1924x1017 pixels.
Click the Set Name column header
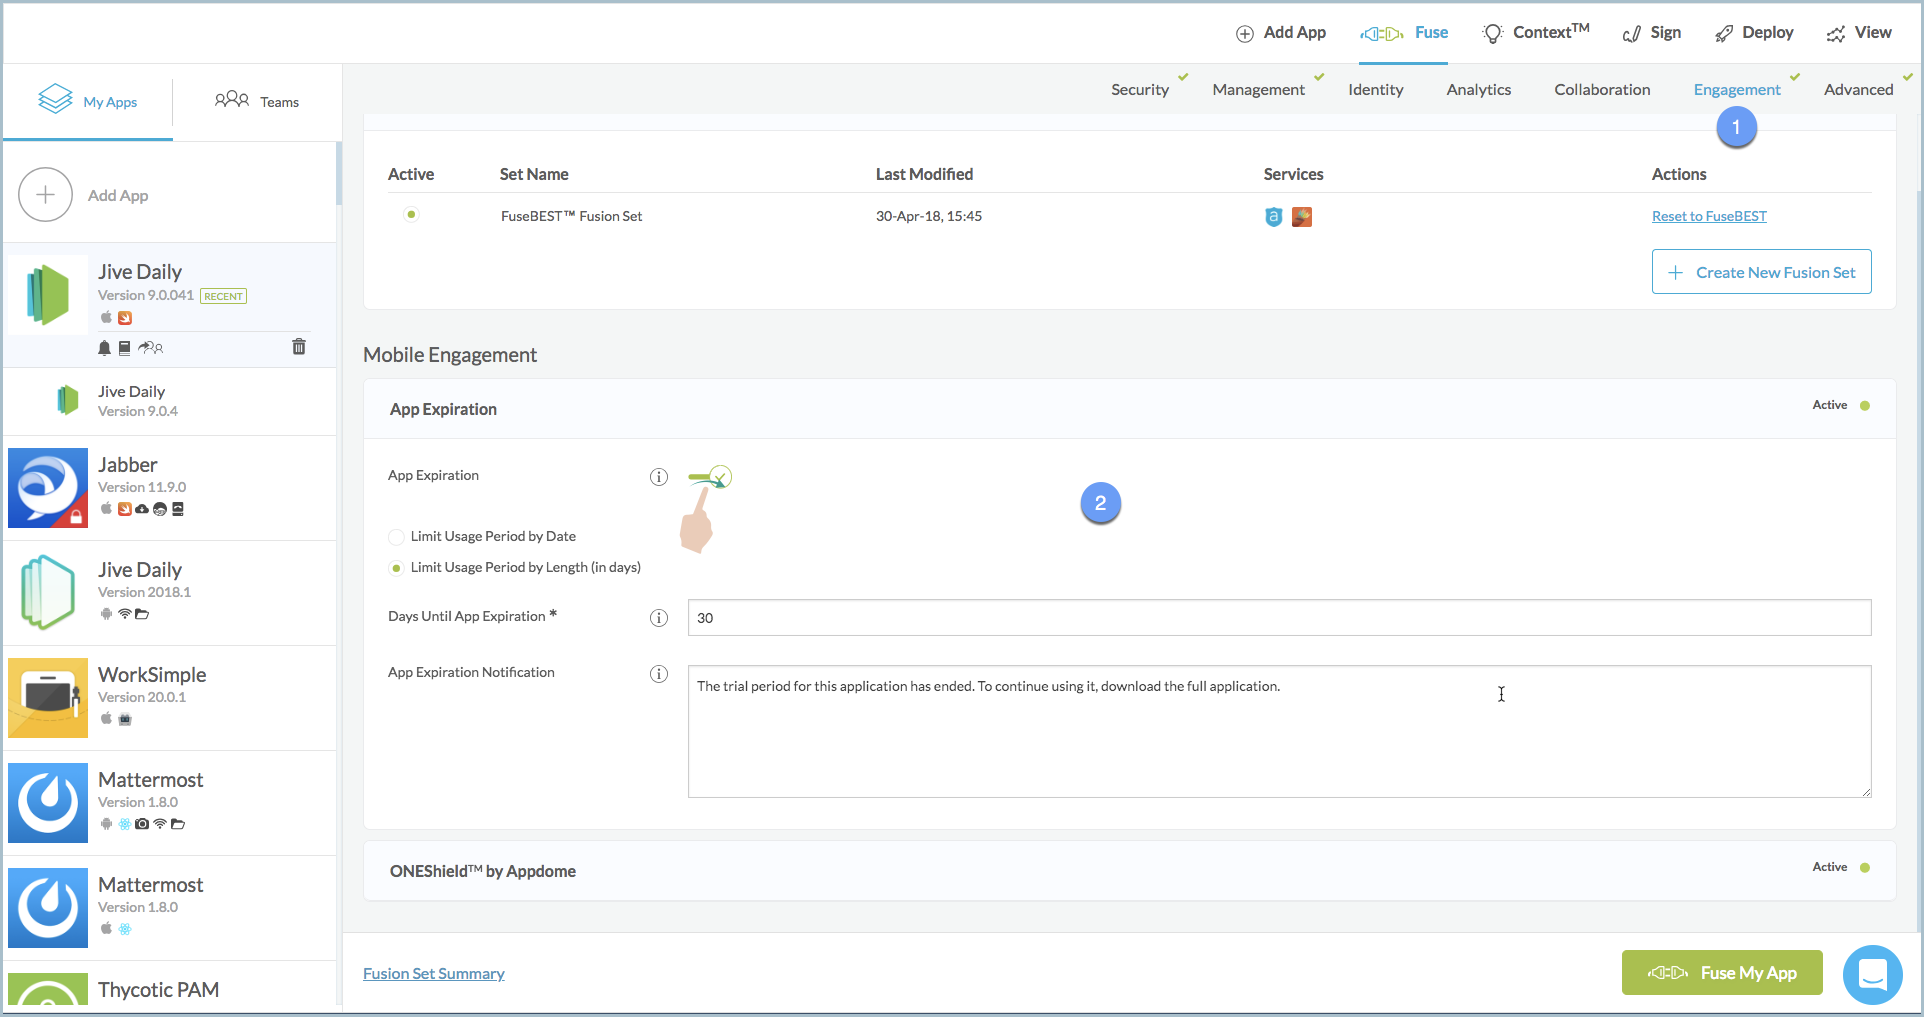(x=534, y=174)
